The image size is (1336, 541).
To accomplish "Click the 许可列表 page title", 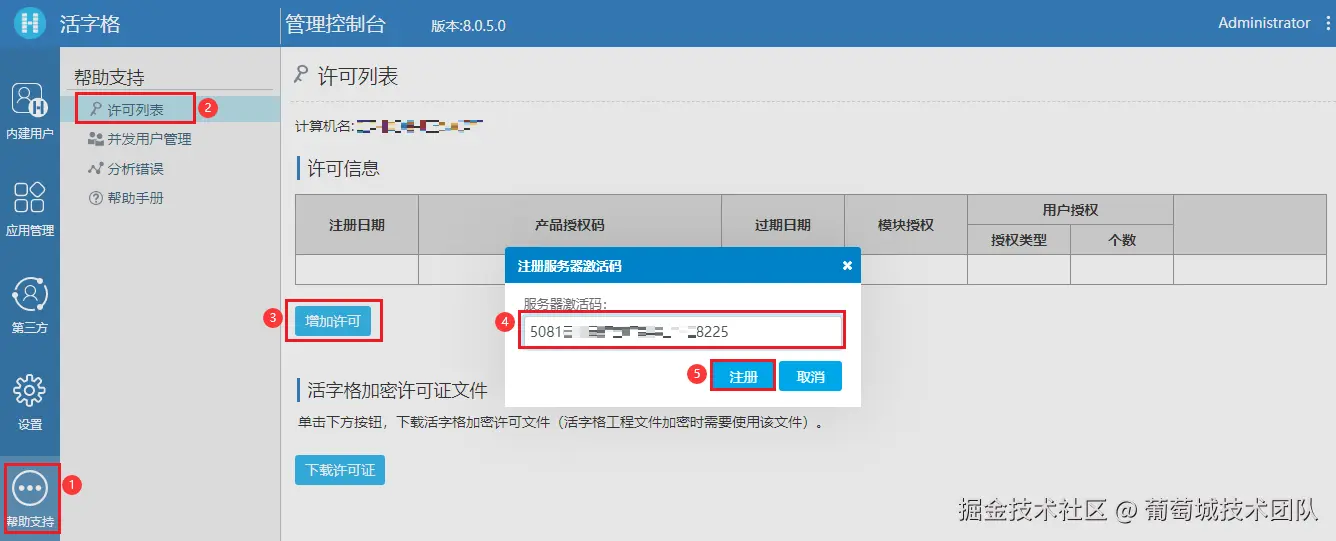I will pos(358,76).
